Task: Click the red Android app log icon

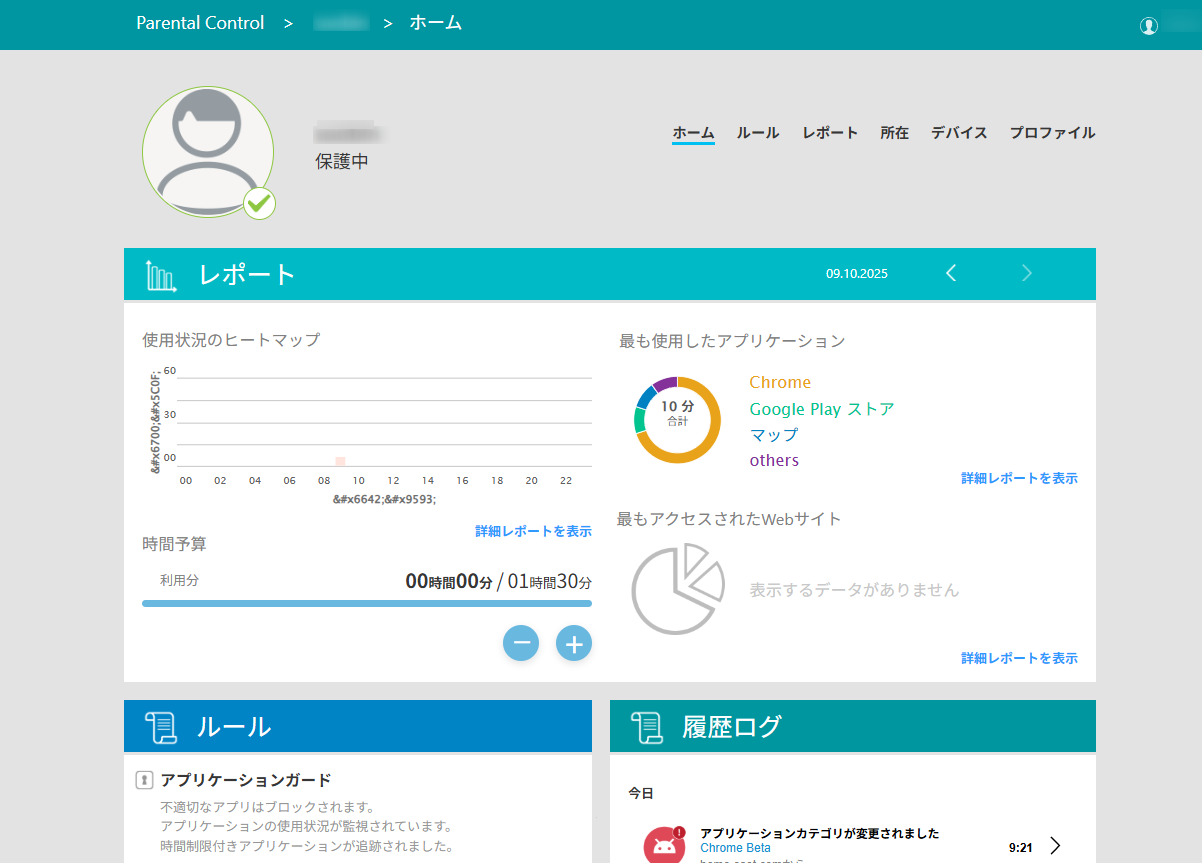Action: pyautogui.click(x=664, y=846)
